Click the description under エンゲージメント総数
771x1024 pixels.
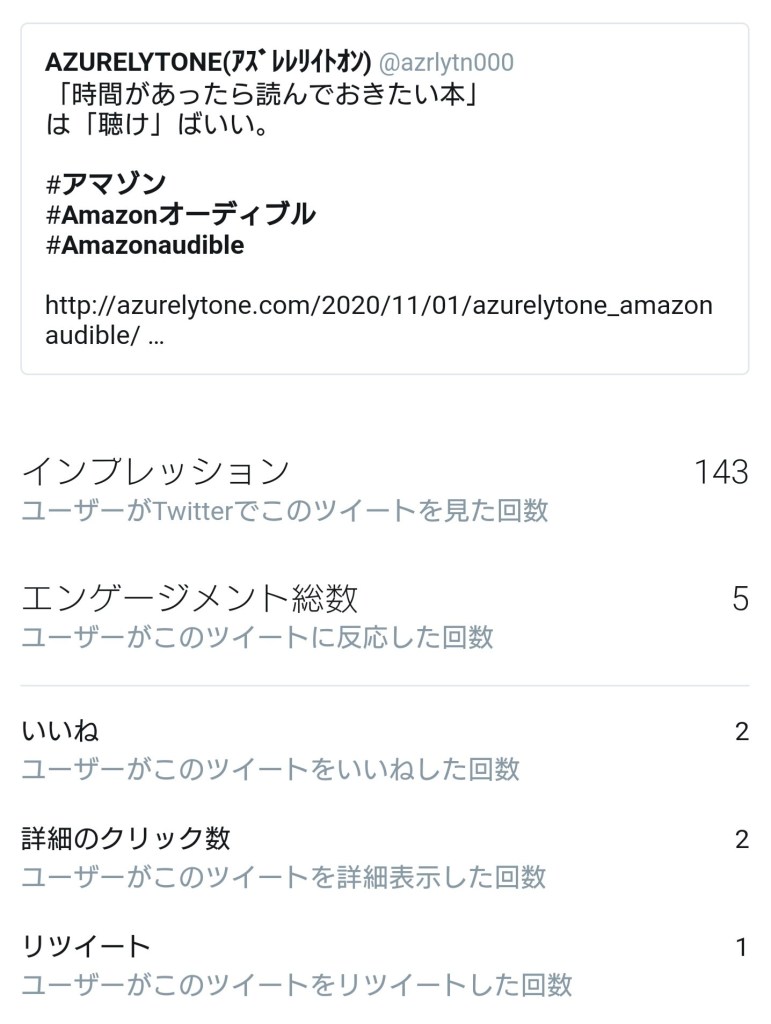[257, 637]
